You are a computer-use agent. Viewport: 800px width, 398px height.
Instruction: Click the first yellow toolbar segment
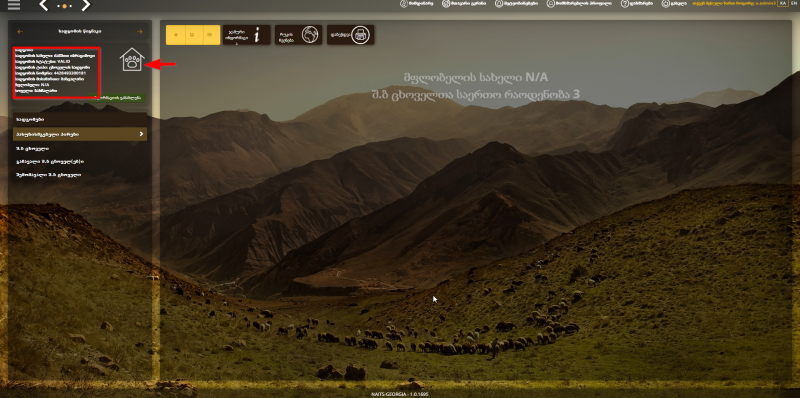176,35
